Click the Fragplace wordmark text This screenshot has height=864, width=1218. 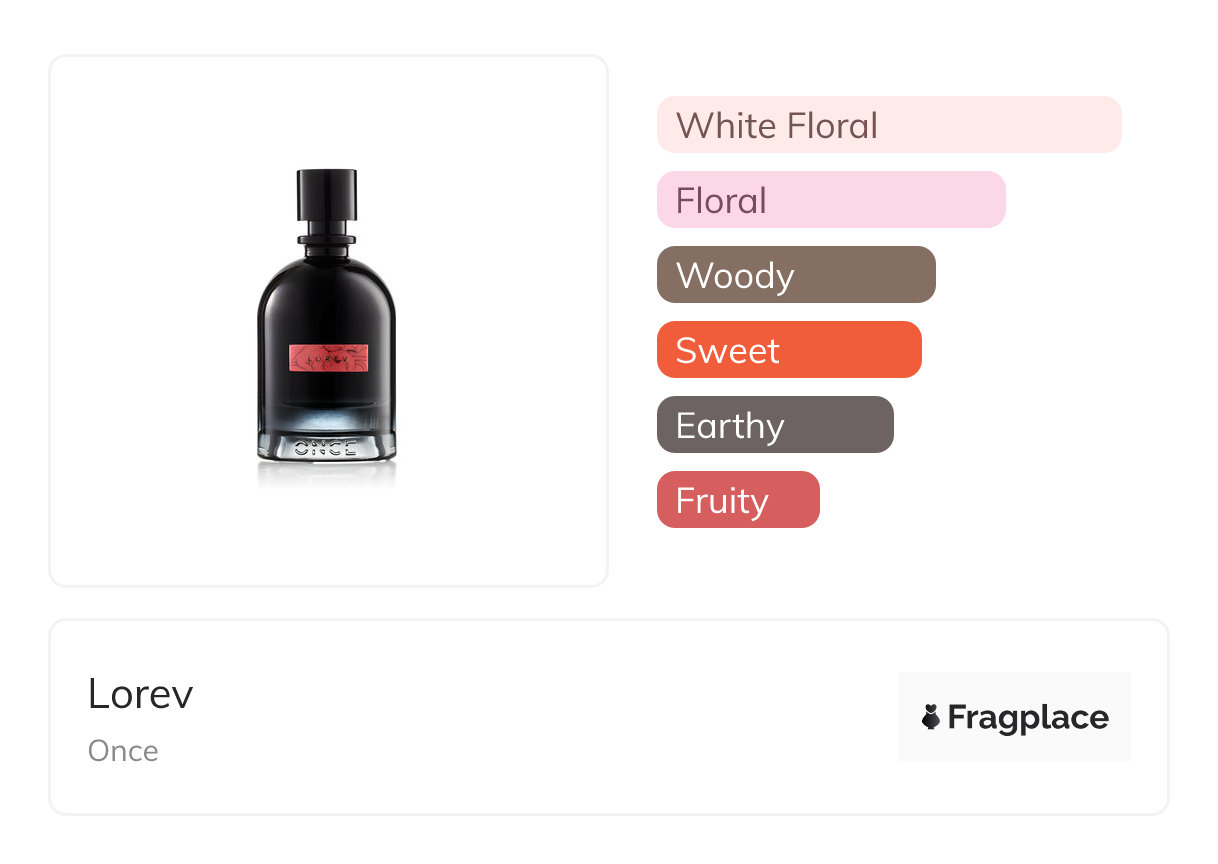click(1028, 717)
